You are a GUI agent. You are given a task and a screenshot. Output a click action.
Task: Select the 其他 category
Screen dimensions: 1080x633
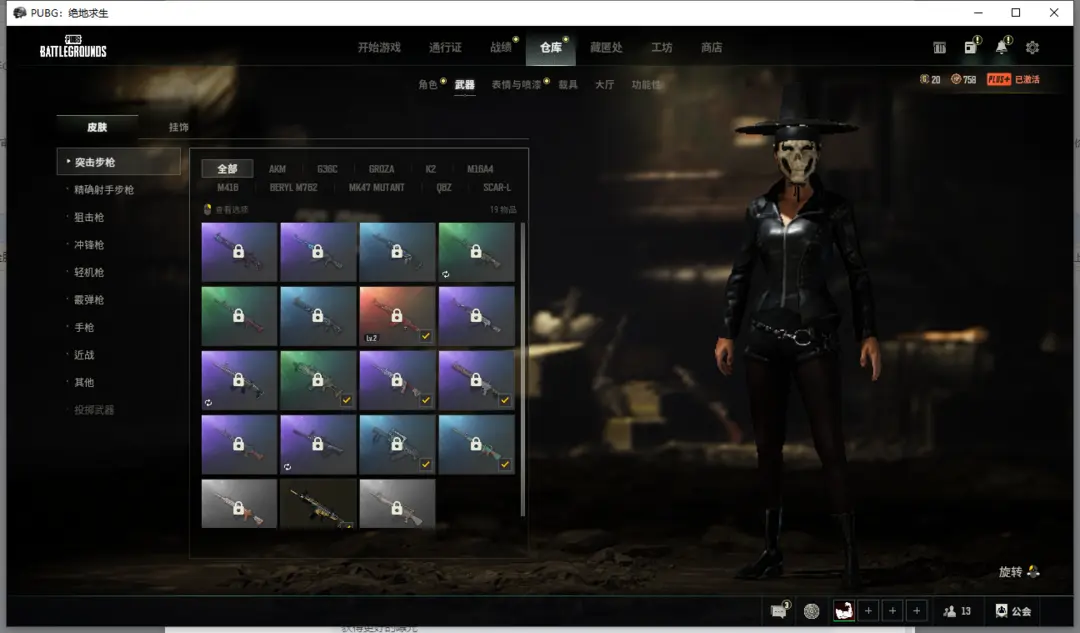[84, 382]
